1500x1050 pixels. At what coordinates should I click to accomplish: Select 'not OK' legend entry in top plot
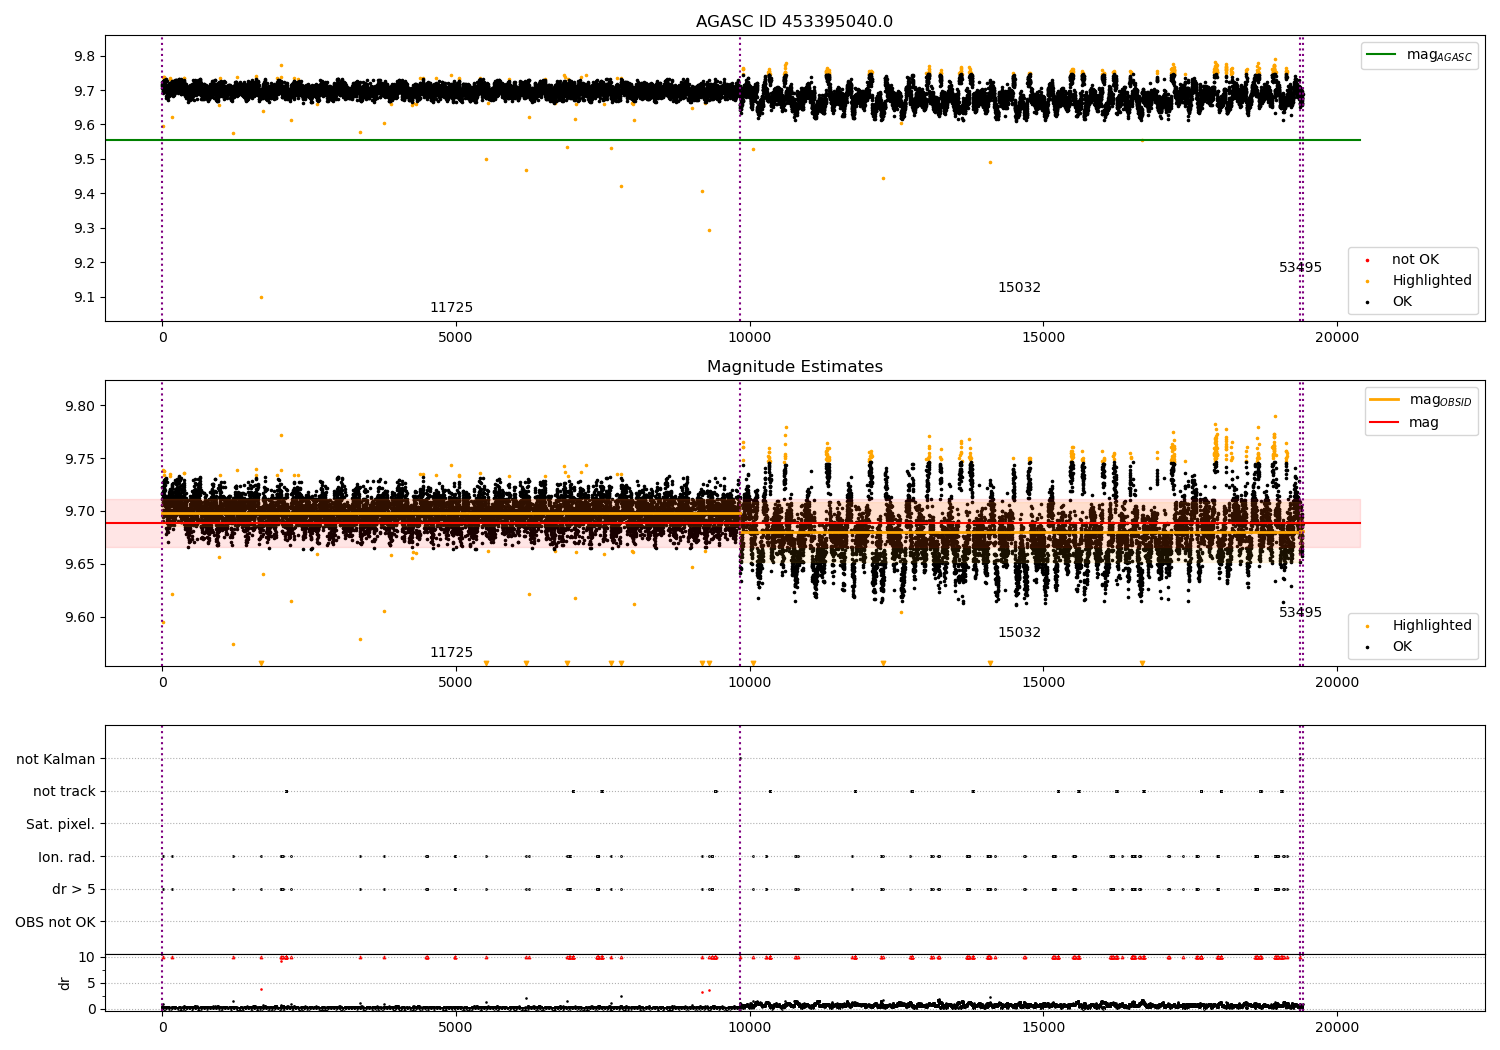1415,260
